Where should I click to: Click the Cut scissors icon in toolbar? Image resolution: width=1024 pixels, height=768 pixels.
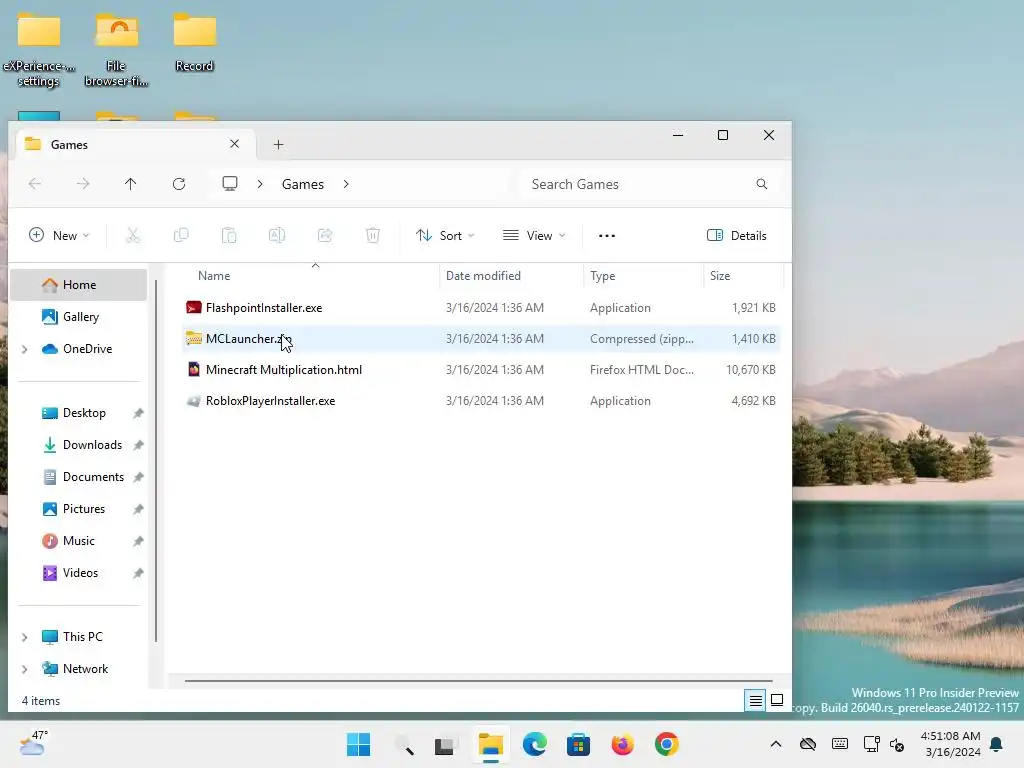tap(133, 235)
